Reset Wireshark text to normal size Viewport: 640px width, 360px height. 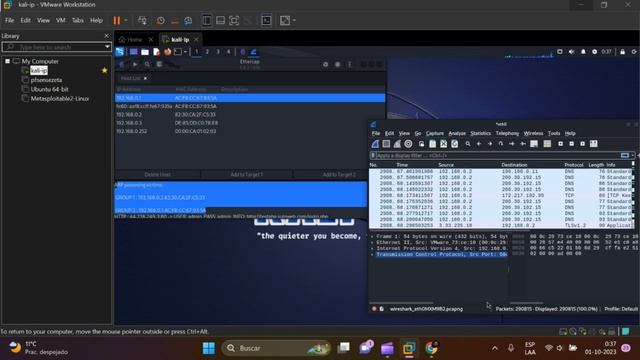pos(582,144)
